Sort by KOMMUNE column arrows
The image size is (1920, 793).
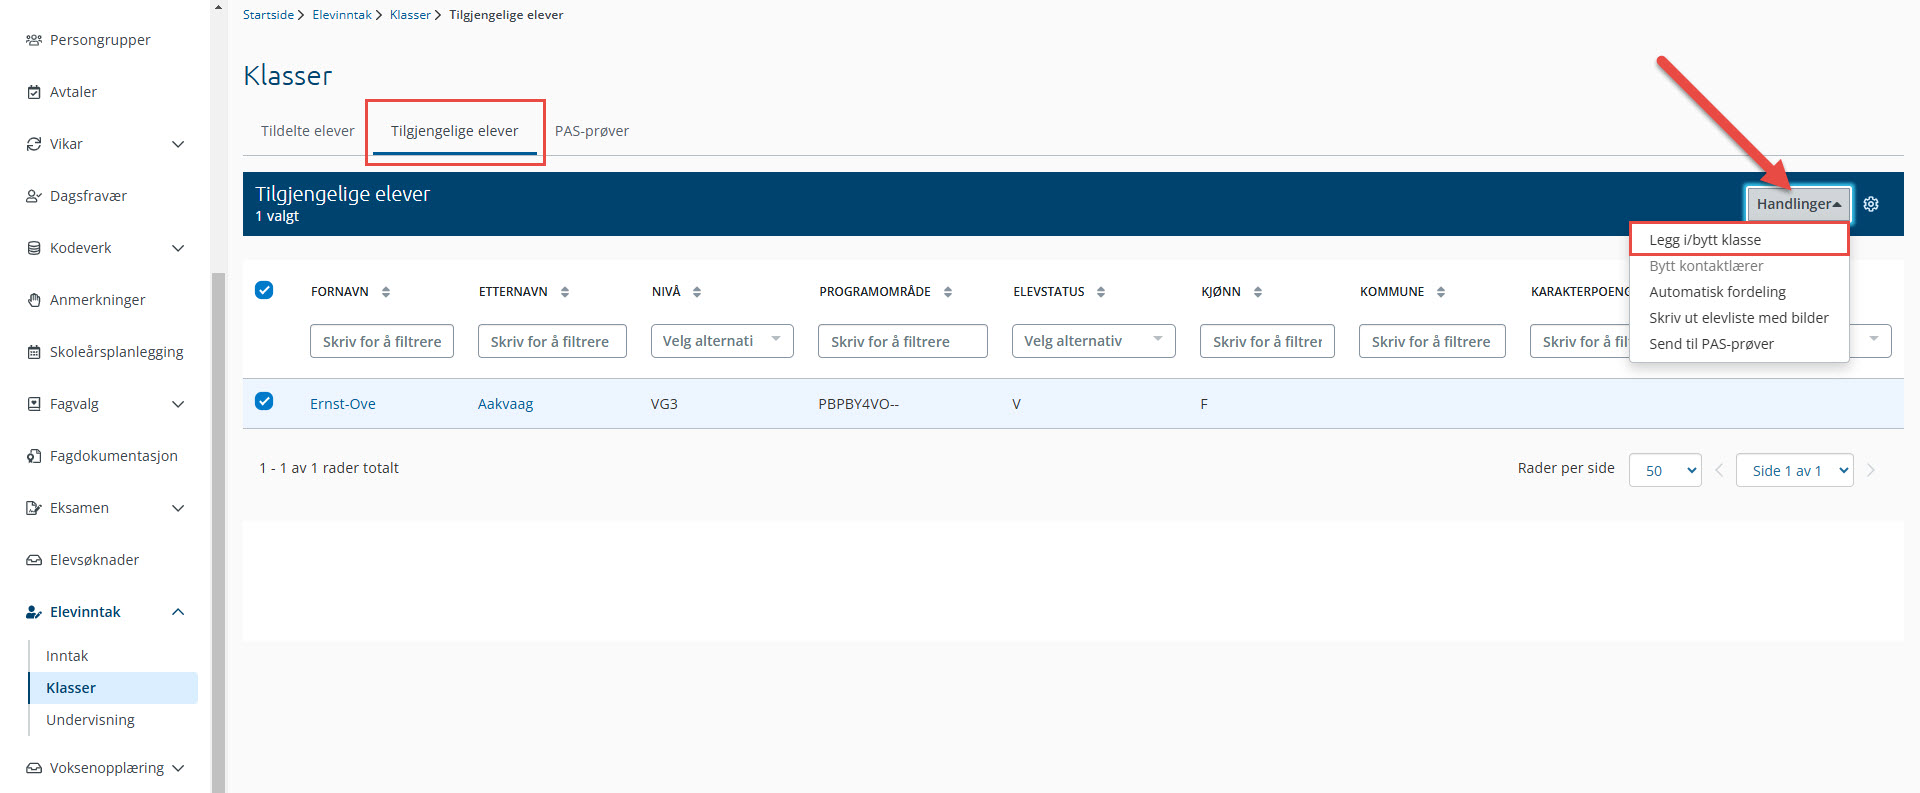coord(1441,292)
